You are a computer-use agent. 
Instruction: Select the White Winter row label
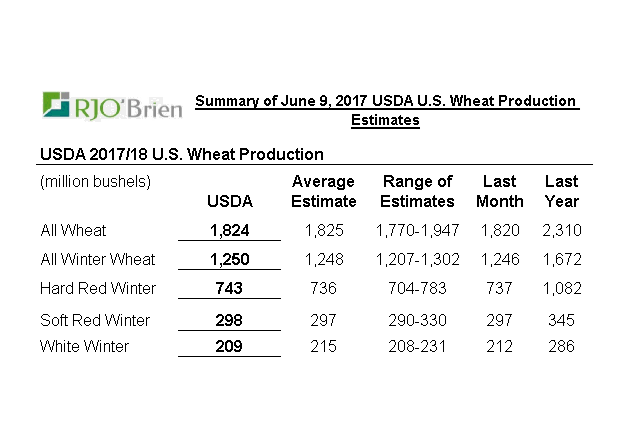click(x=86, y=346)
